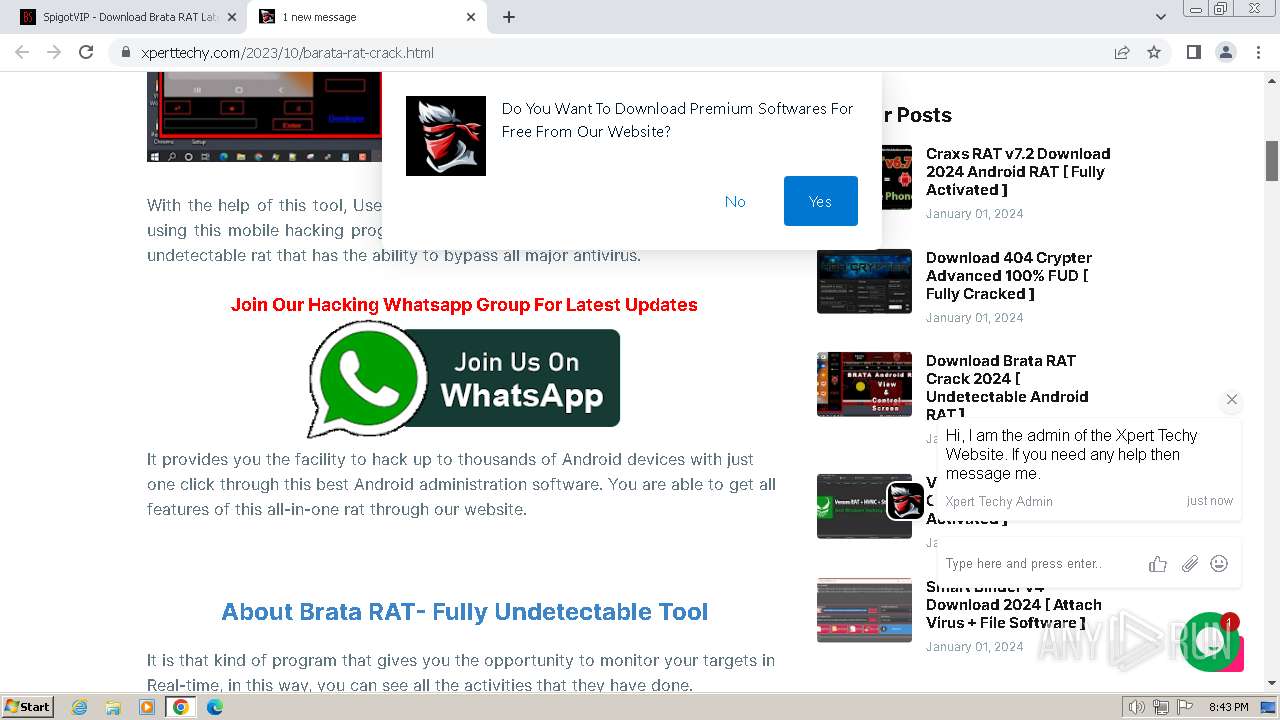Open the Chrome three-dot menu

1258,52
